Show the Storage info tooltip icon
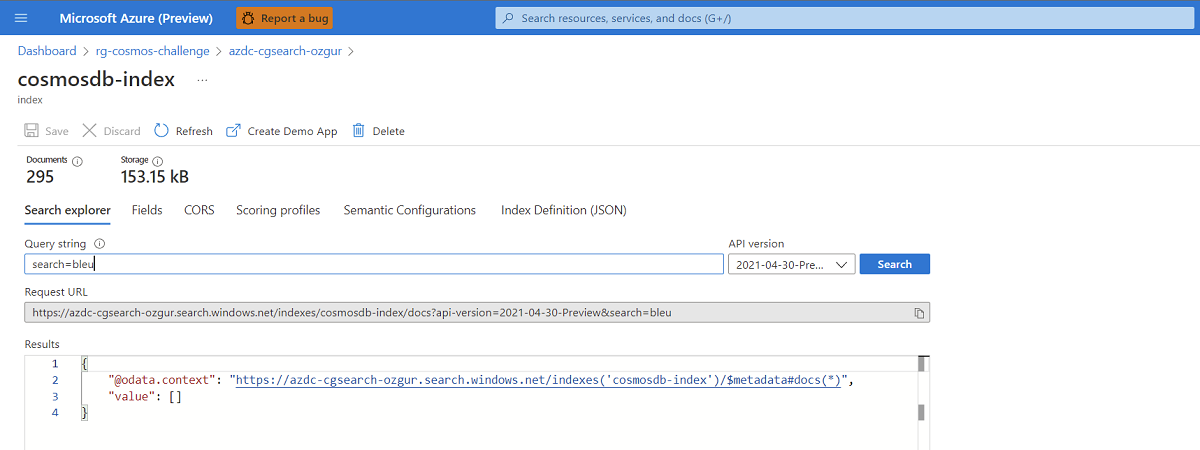Viewport: 1200px width, 450px height. pos(157,161)
